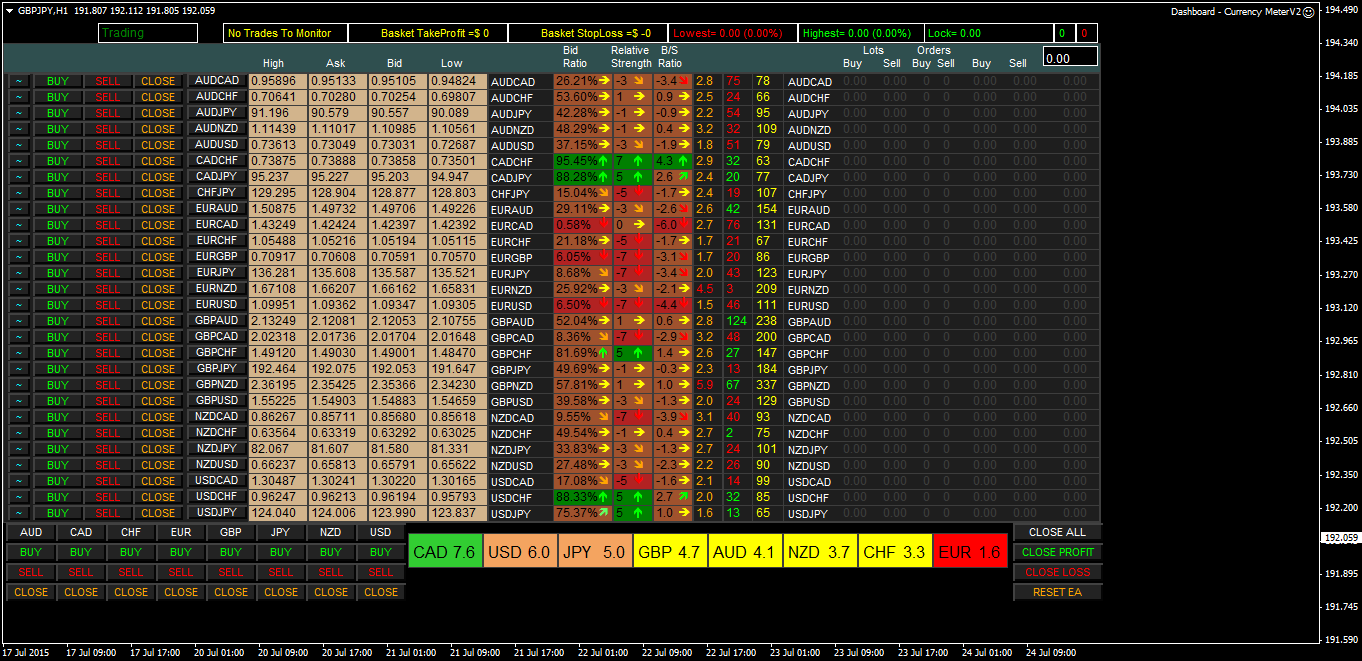1362x661 pixels.
Task: Click BUY under the USD basket column
Action: (381, 552)
